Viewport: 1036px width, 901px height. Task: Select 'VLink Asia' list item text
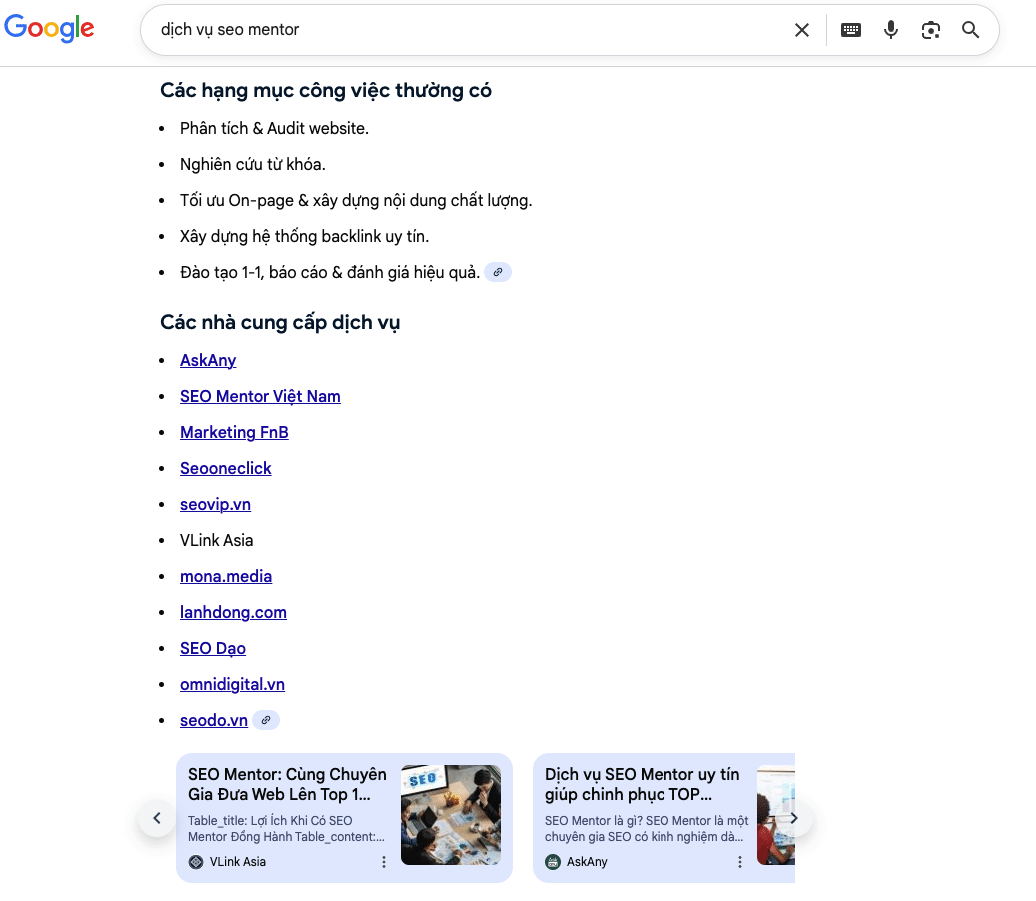click(x=217, y=540)
